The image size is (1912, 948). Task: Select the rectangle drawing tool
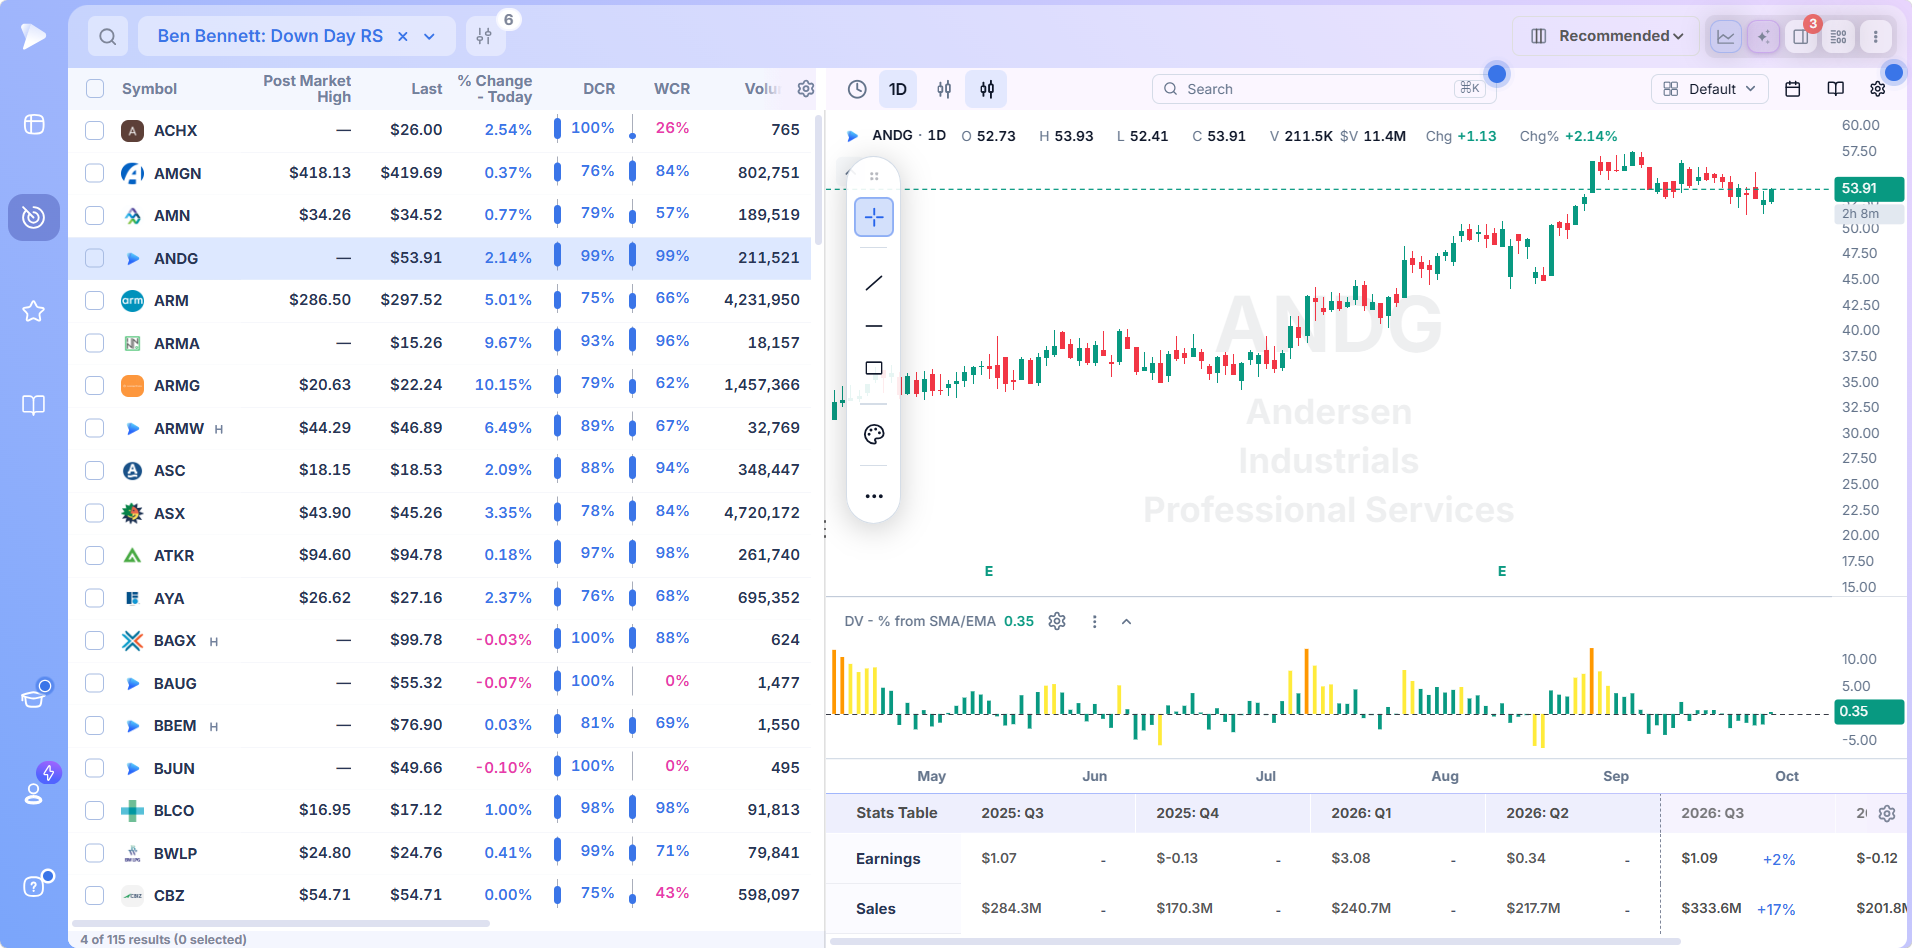click(874, 368)
